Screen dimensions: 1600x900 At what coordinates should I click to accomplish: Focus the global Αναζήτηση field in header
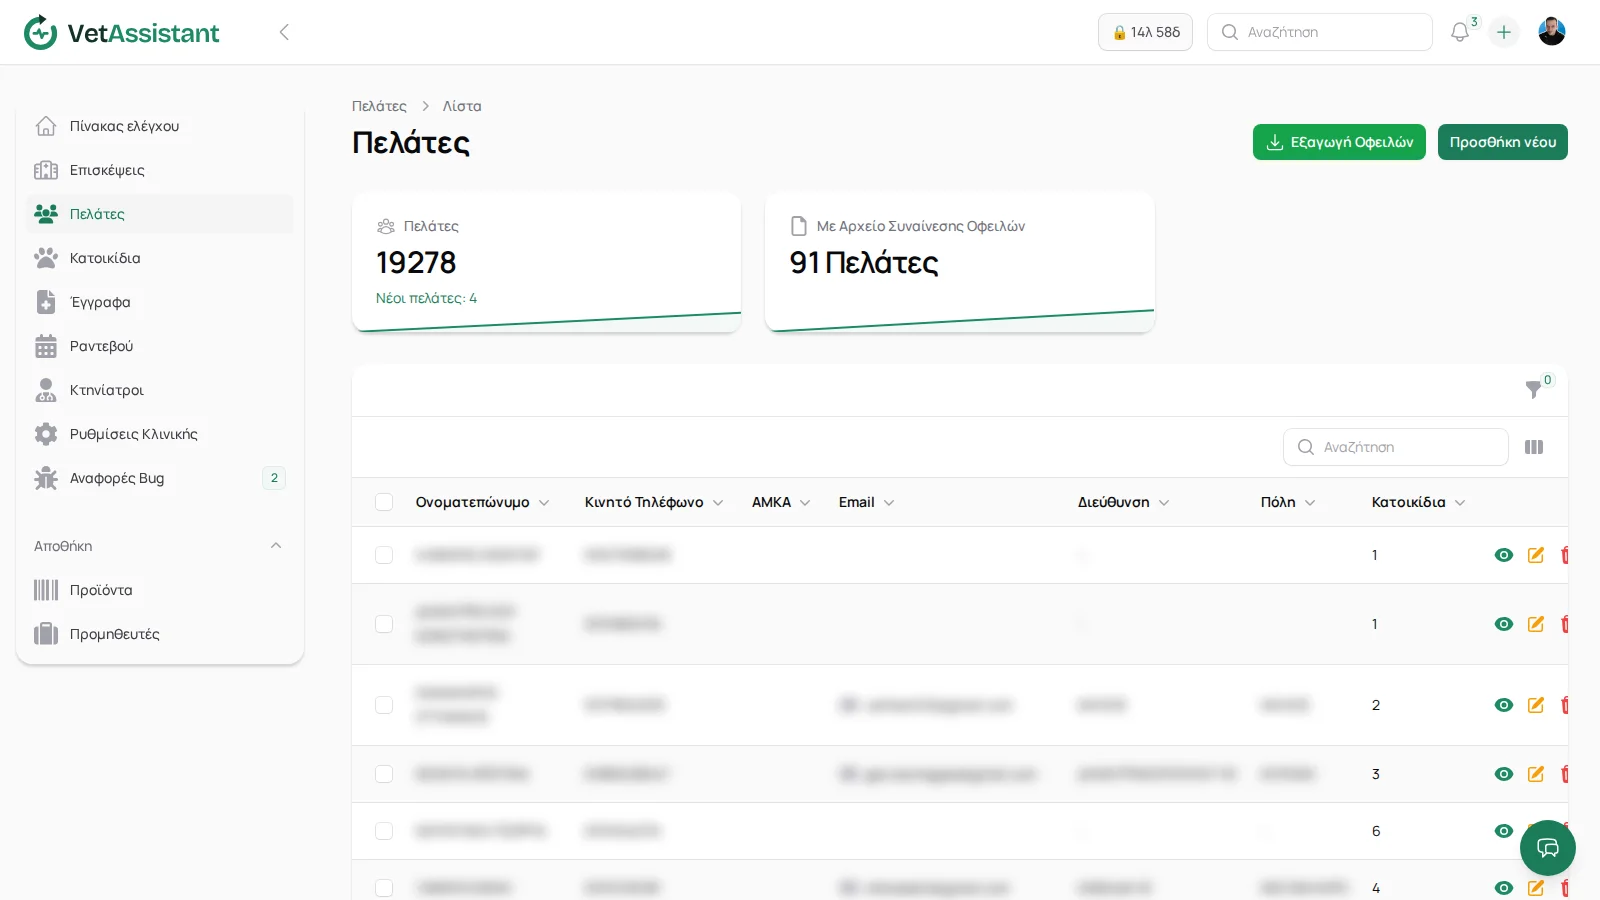[x=1320, y=32]
